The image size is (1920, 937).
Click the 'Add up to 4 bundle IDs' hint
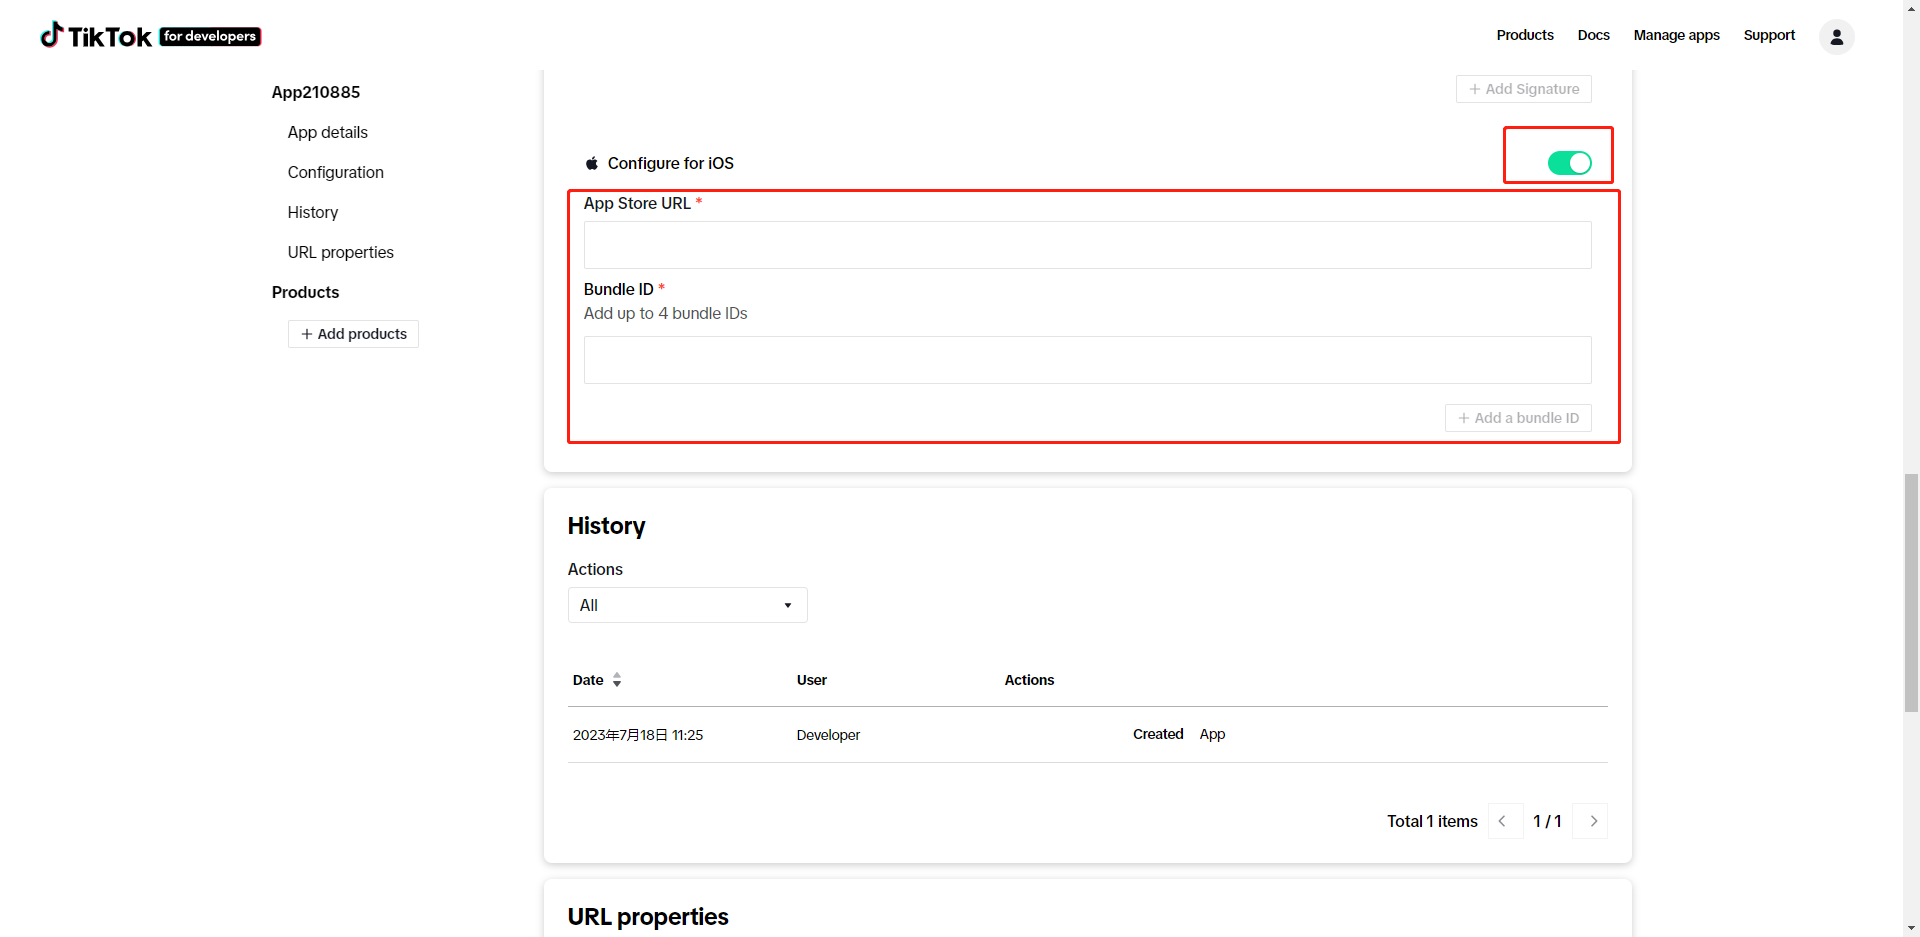[x=666, y=313]
